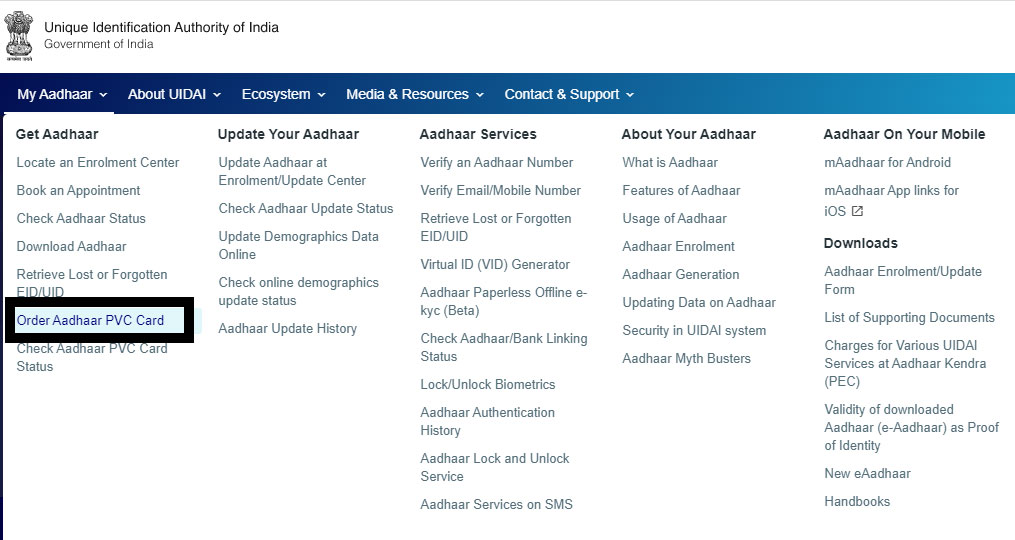The height and width of the screenshot is (540, 1015).
Task: Open Usage of Aadhaar link
Action: [x=675, y=218]
